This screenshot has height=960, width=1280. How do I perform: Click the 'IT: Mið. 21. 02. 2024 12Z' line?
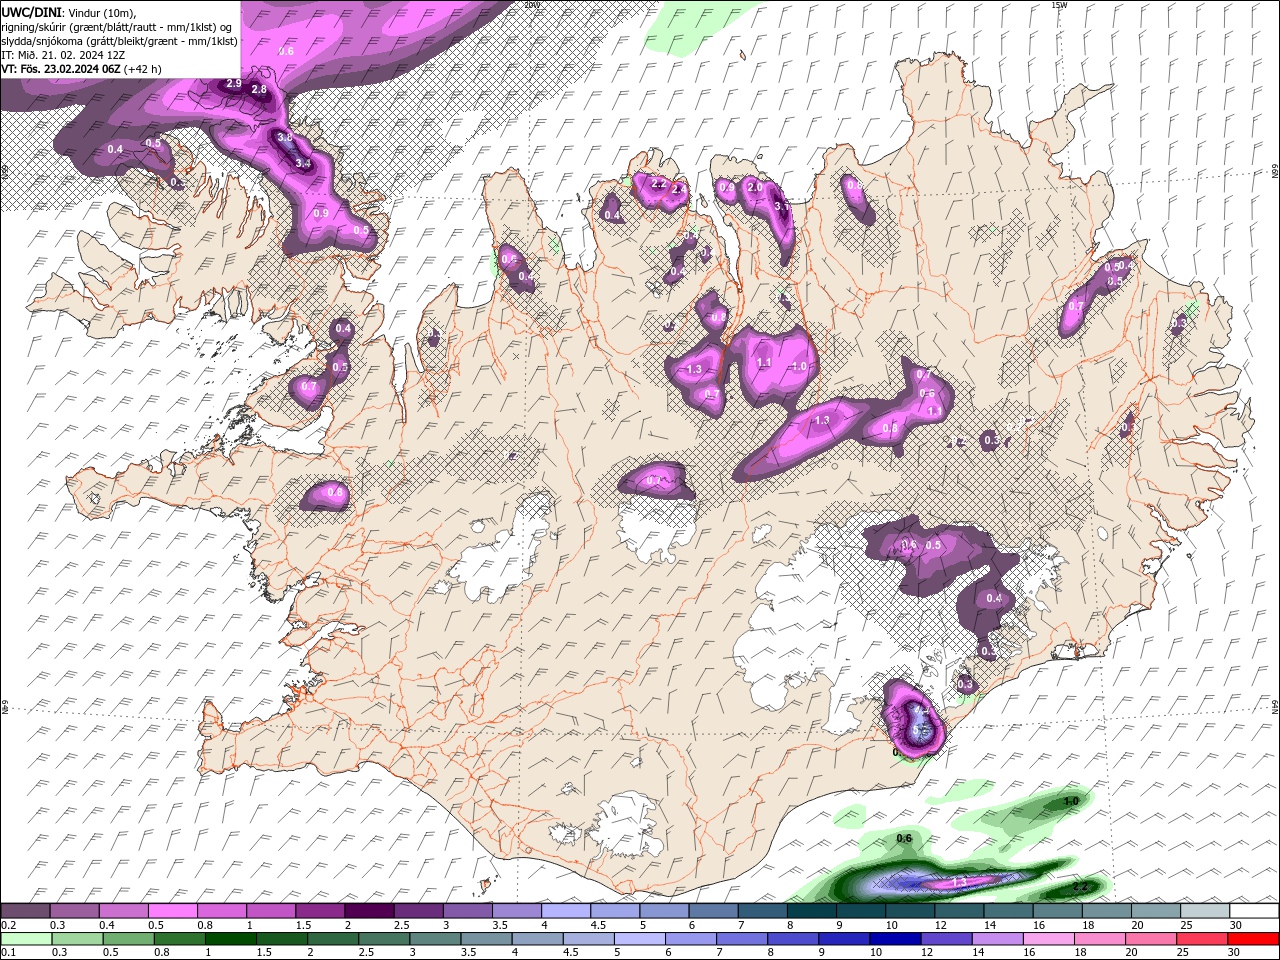tap(61, 55)
